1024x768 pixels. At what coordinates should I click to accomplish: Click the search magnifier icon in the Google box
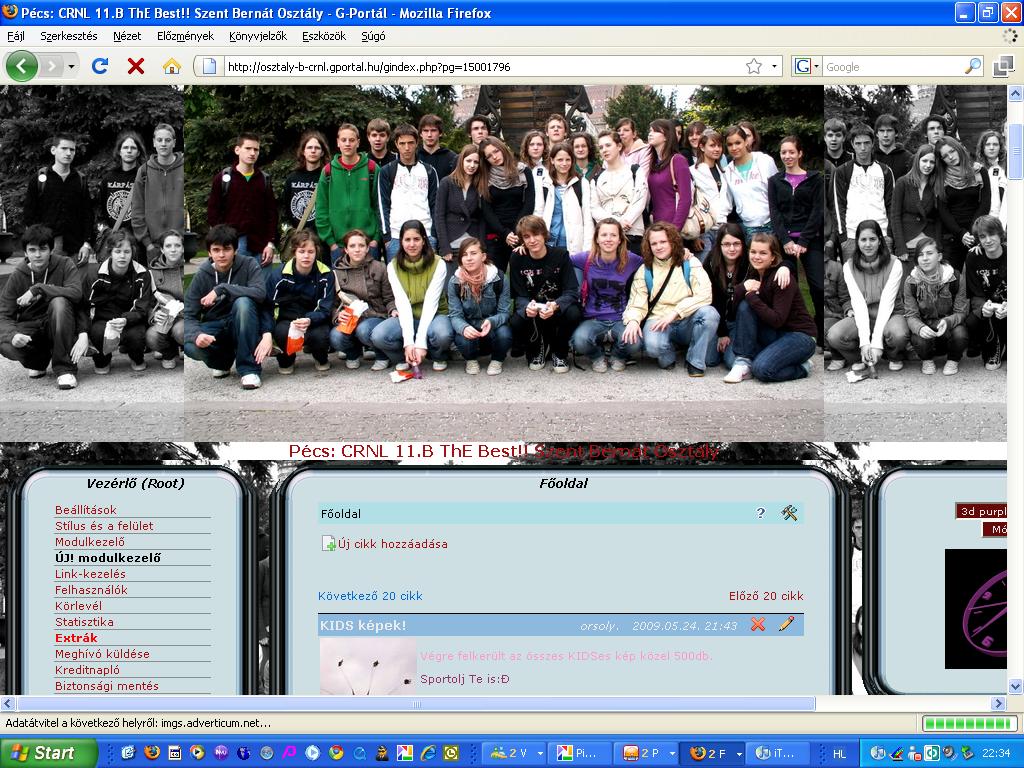972,66
